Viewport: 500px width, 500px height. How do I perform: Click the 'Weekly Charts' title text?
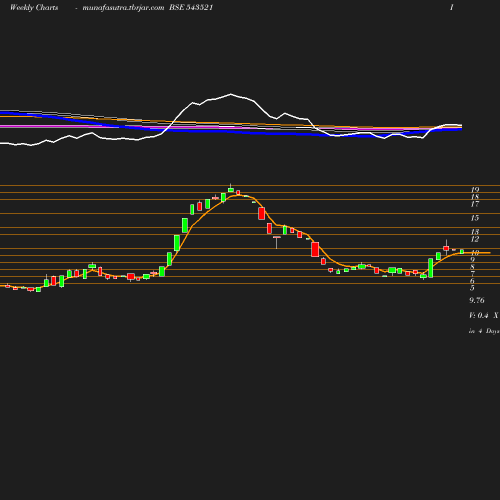(34, 8)
